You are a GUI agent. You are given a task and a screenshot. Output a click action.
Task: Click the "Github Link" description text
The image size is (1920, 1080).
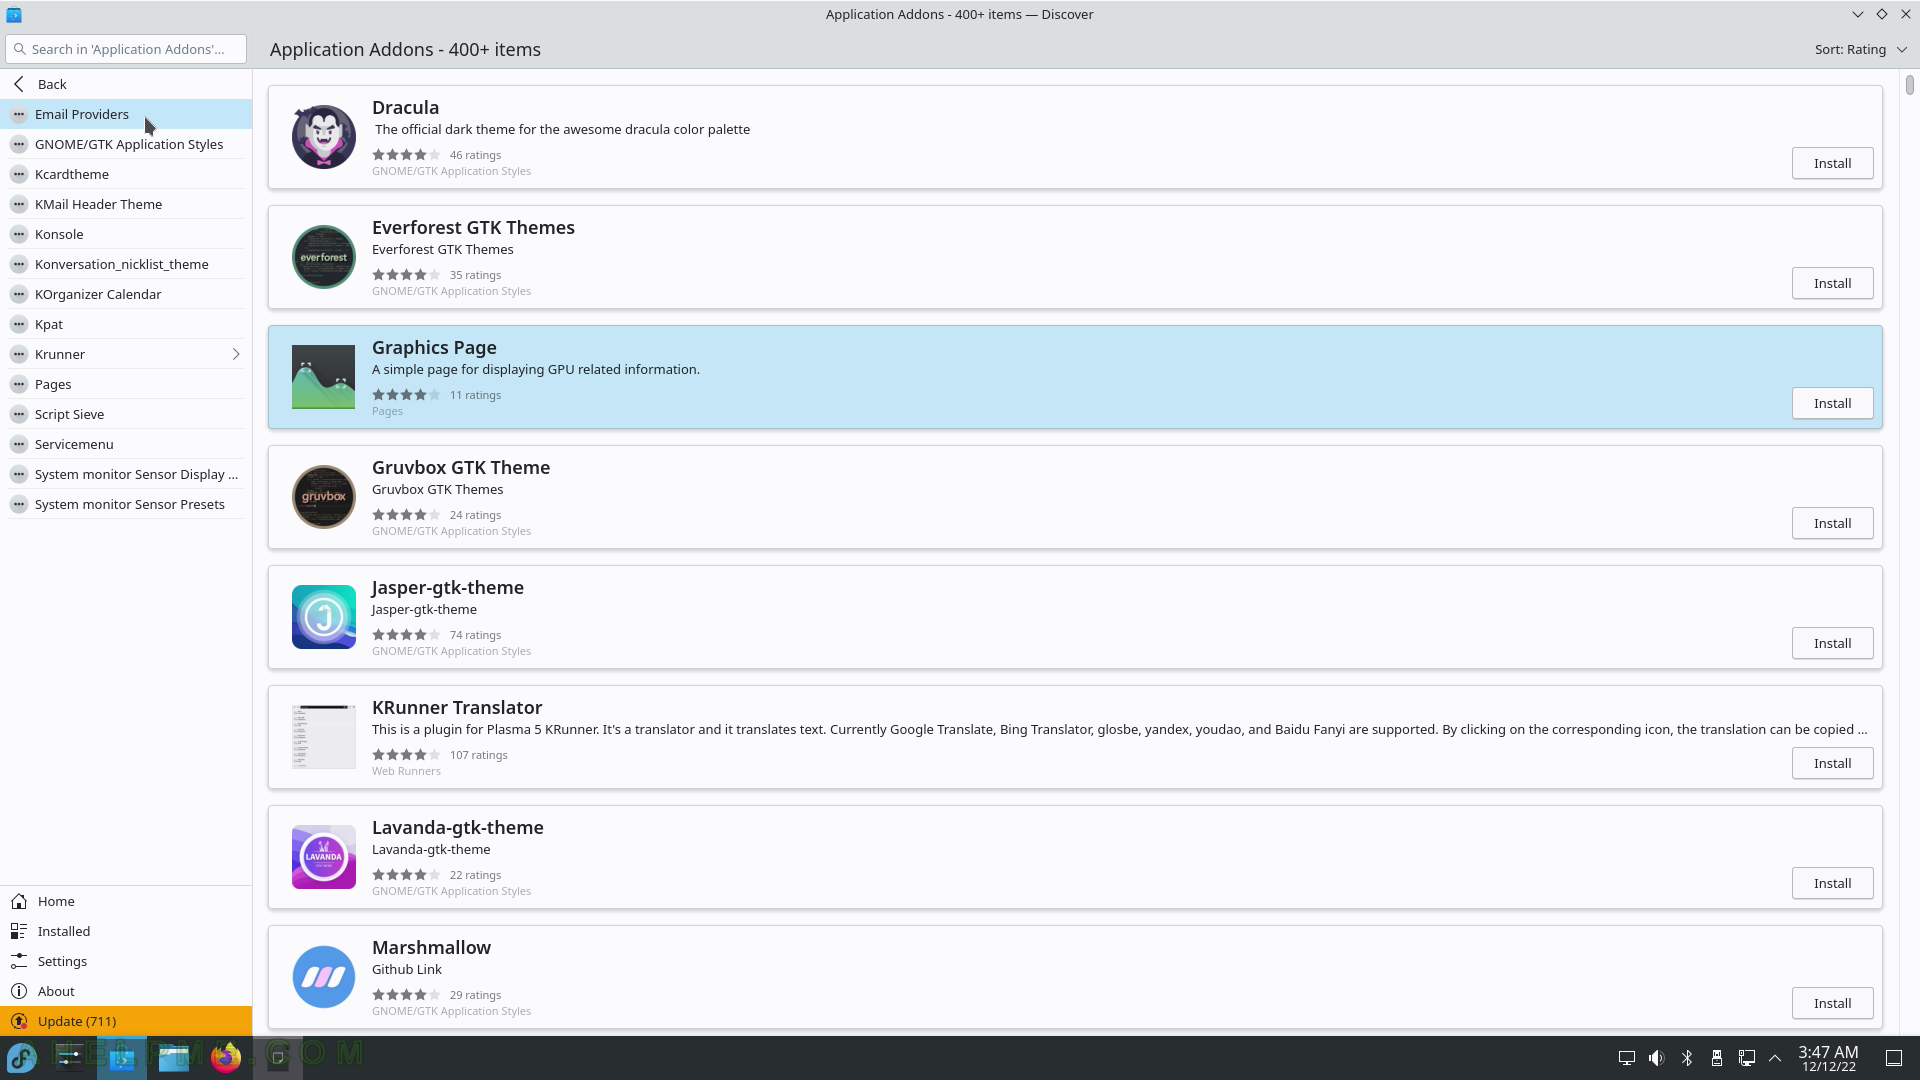pyautogui.click(x=407, y=969)
